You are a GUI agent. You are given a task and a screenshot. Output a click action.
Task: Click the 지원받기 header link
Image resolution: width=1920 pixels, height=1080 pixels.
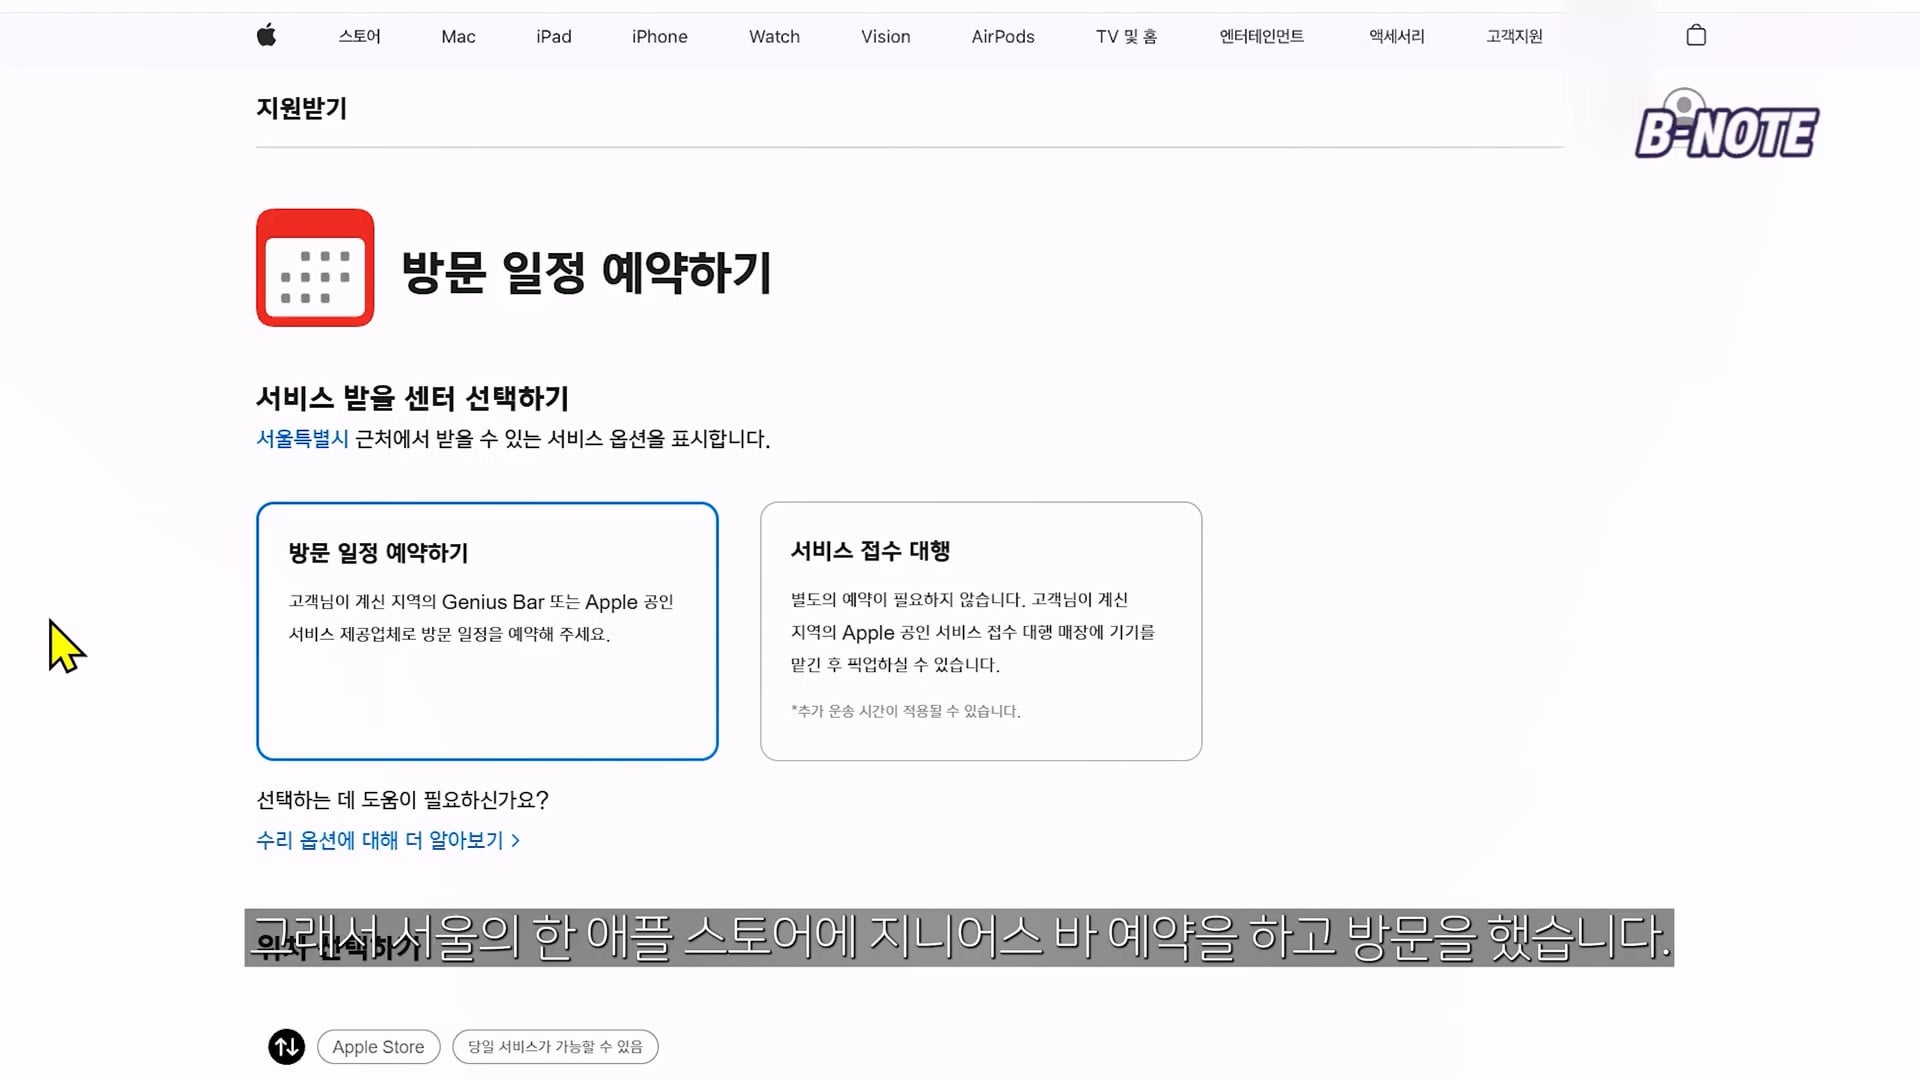coord(301,108)
